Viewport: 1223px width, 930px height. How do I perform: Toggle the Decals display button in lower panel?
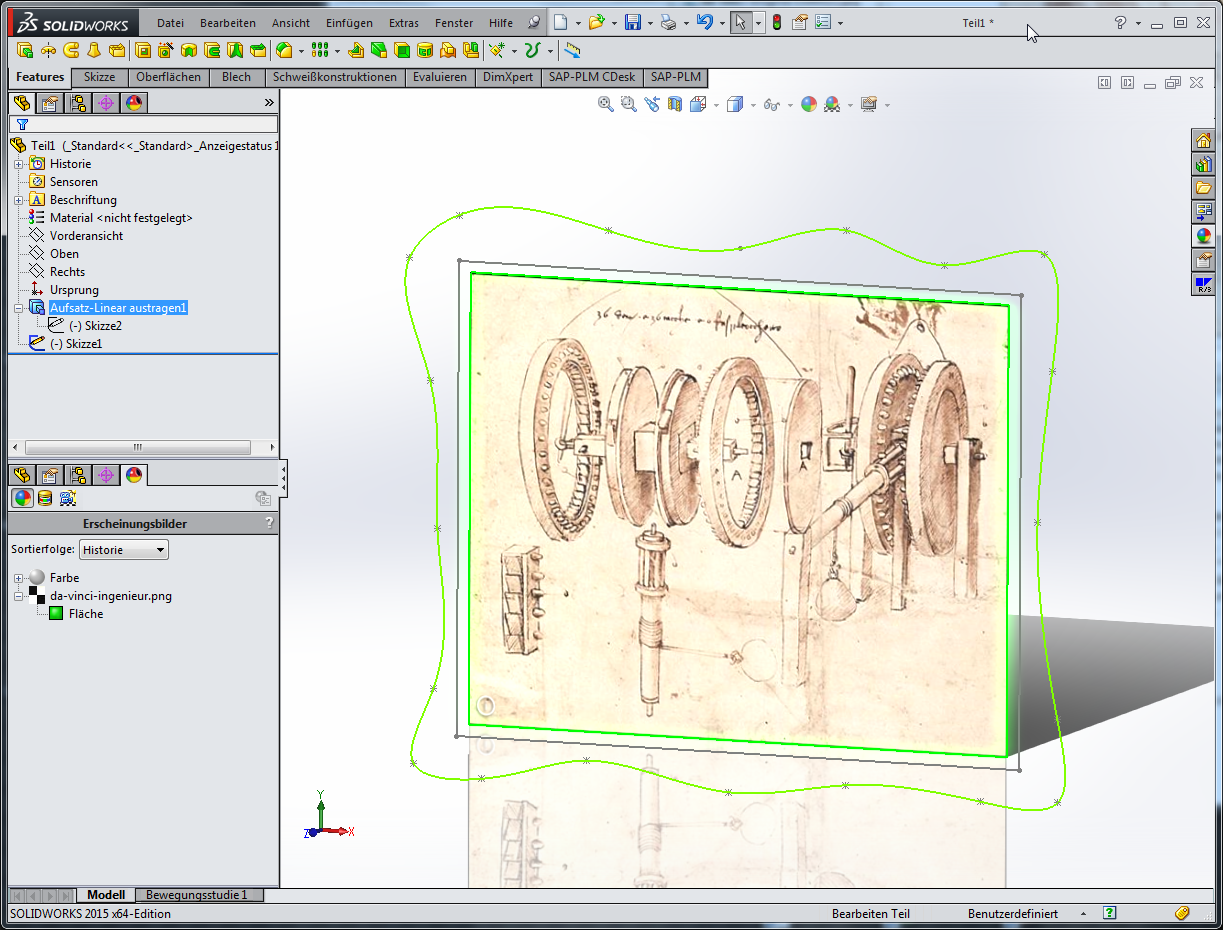[44, 498]
